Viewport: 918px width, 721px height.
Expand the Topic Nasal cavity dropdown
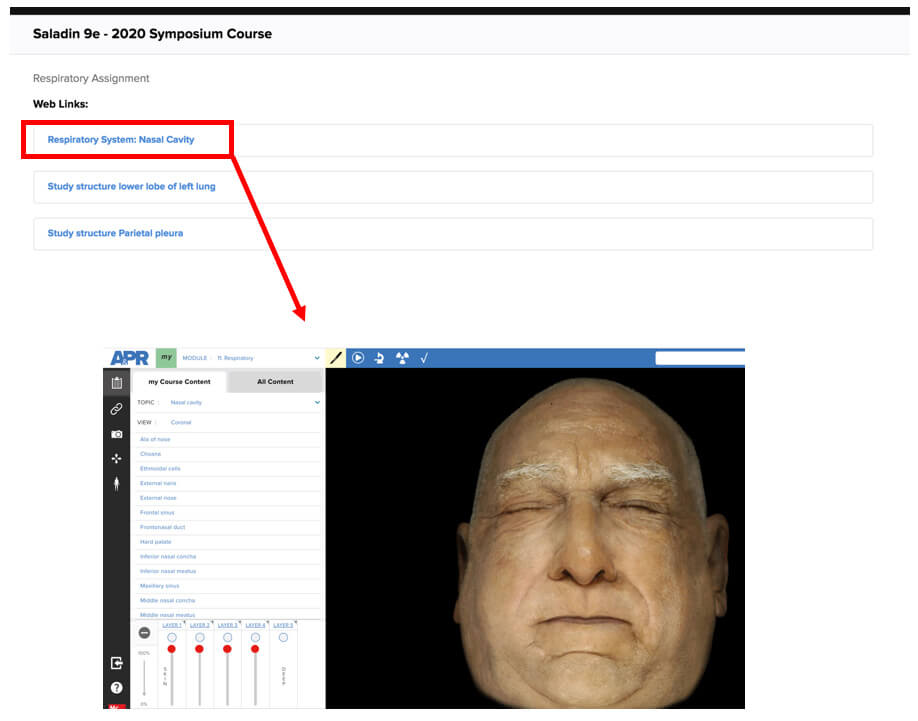[317, 403]
